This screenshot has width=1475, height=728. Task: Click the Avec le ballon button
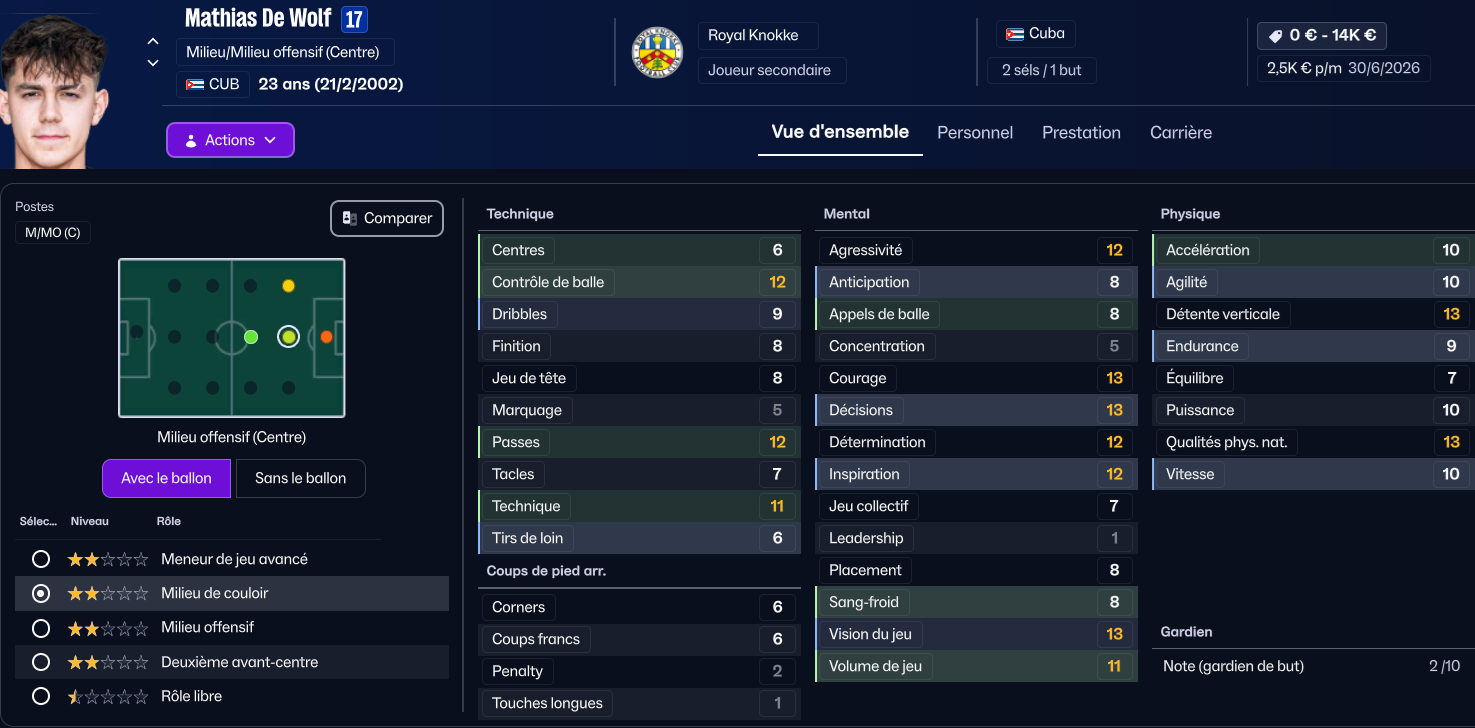(x=166, y=478)
